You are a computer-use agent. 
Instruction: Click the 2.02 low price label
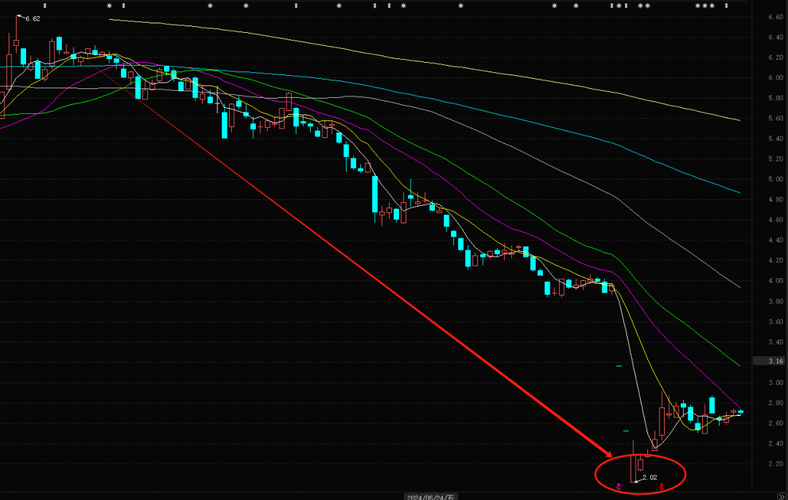pyautogui.click(x=650, y=477)
